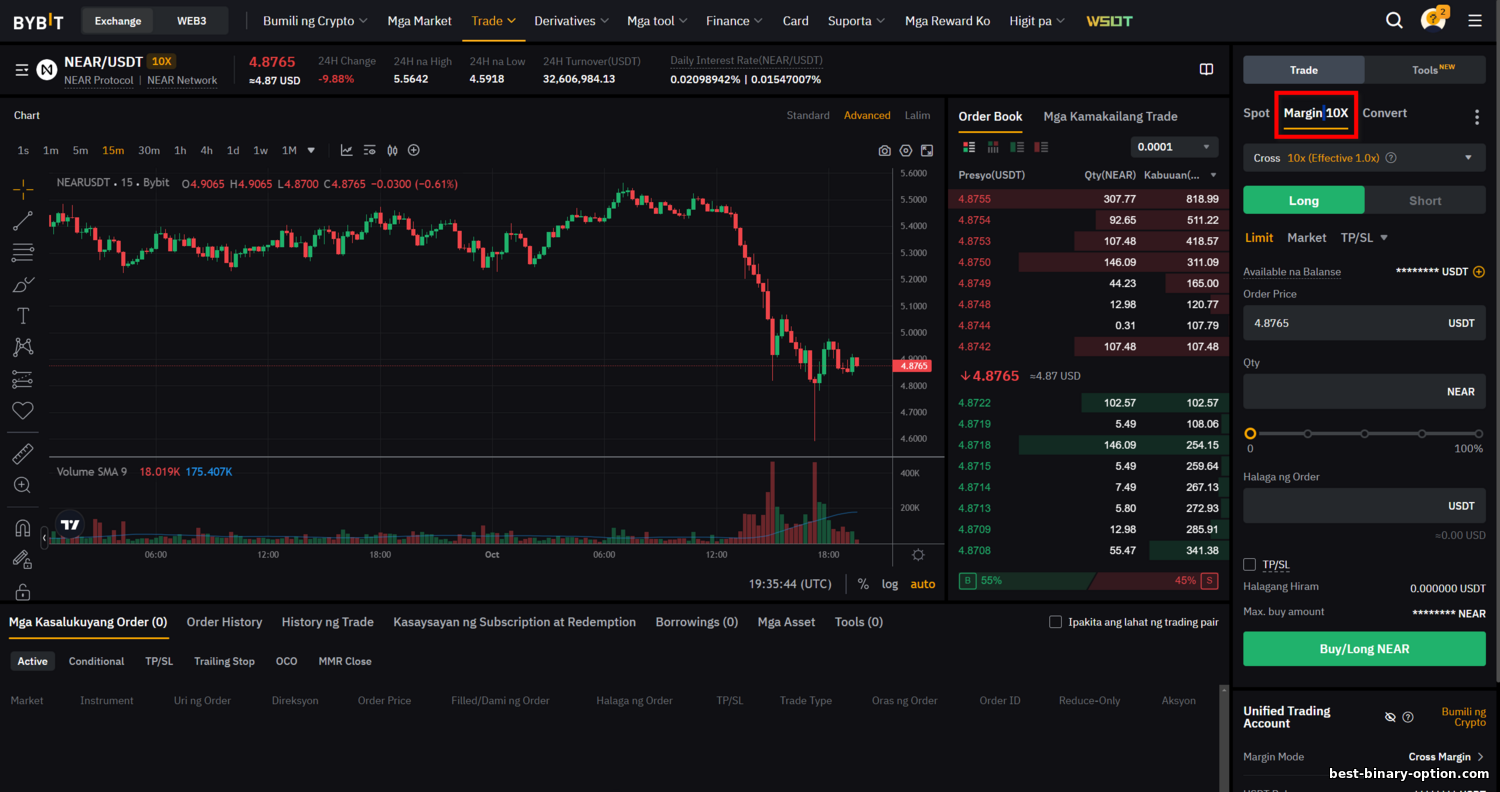The width and height of the screenshot is (1500, 792).
Task: Open the hamburger menu in top right
Action: (1475, 20)
